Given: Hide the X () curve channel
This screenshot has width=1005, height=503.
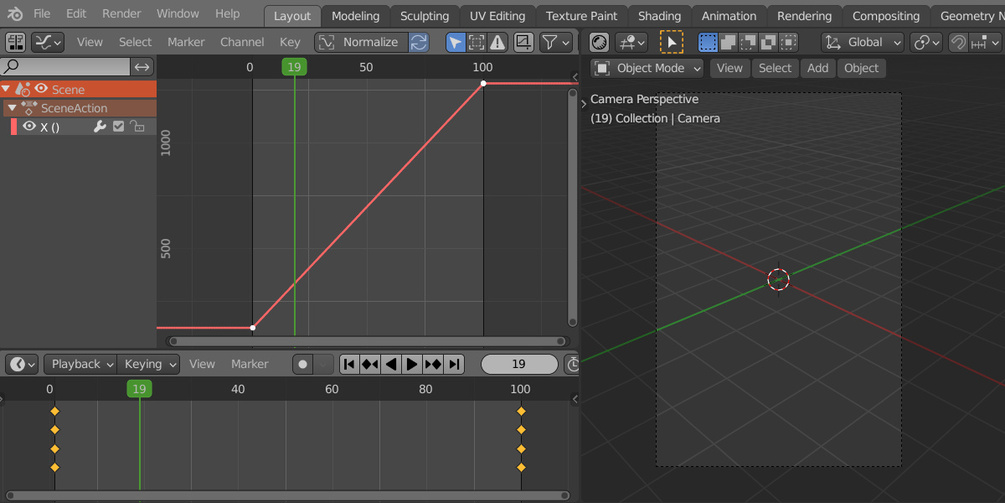Looking at the screenshot, I should 29,126.
